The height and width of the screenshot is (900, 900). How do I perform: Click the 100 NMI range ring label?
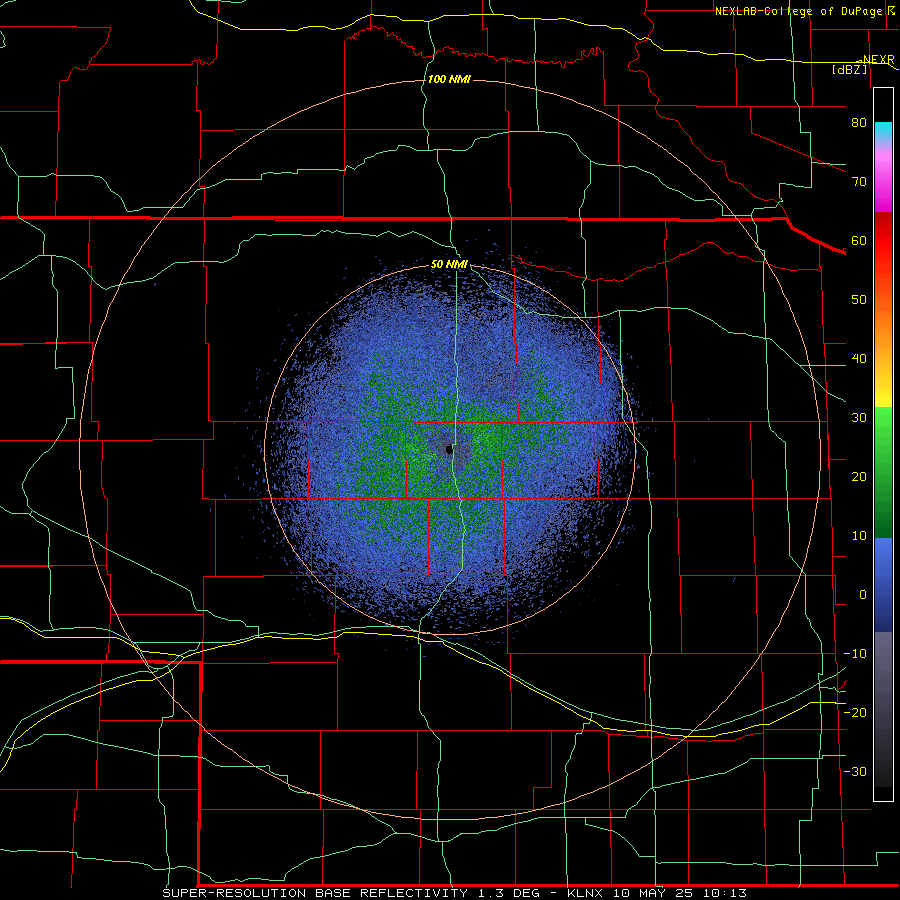(449, 79)
